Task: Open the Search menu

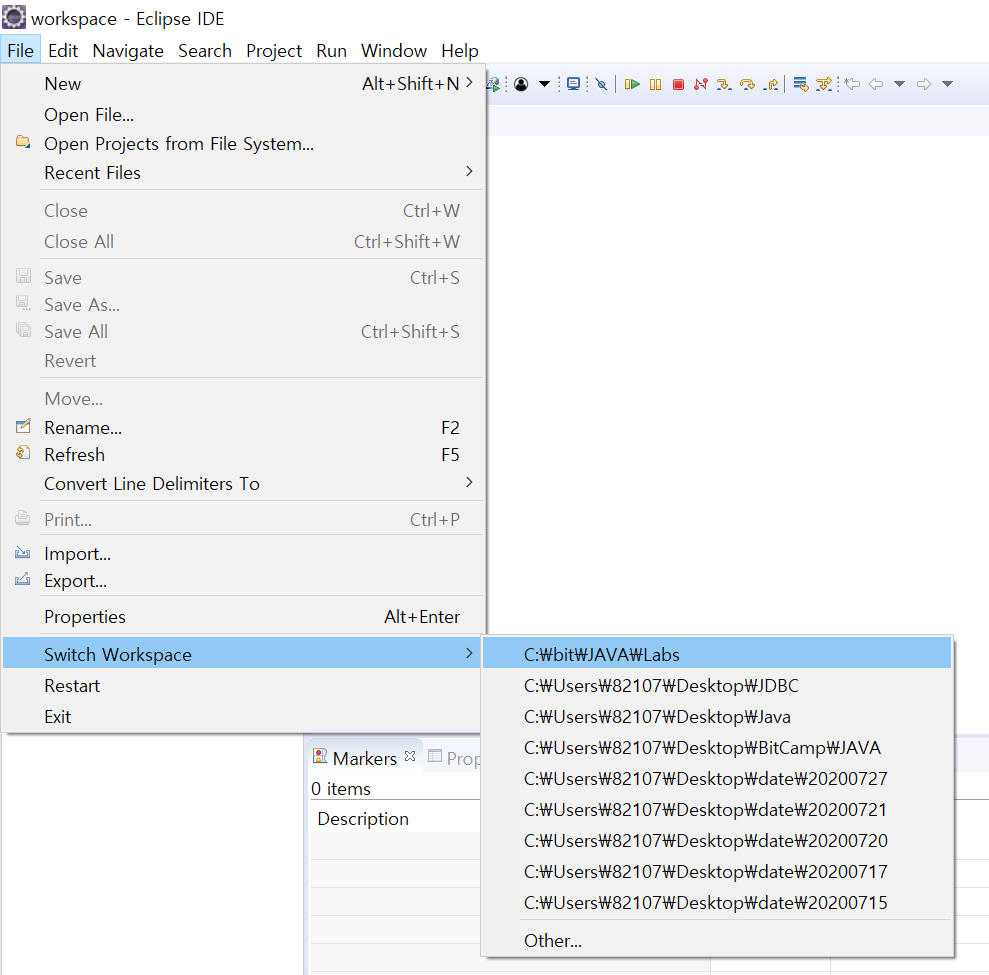Action: [205, 50]
